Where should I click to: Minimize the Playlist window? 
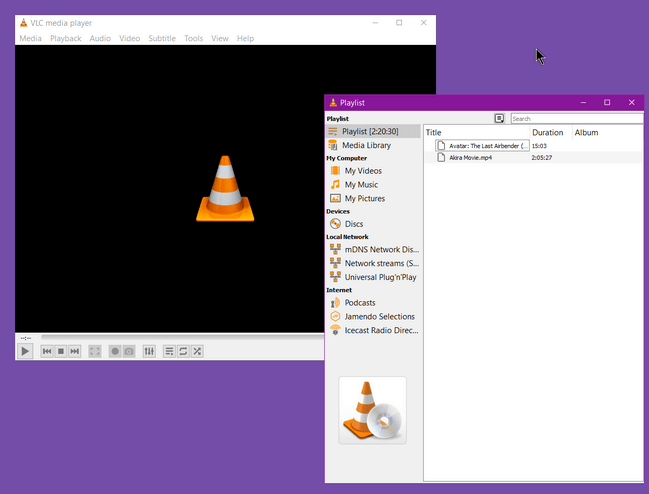pyautogui.click(x=583, y=102)
